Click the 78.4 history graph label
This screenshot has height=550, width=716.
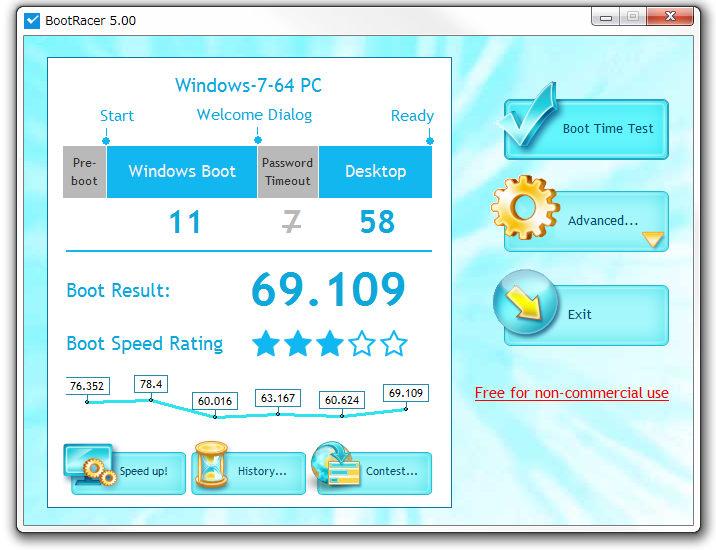[151, 384]
